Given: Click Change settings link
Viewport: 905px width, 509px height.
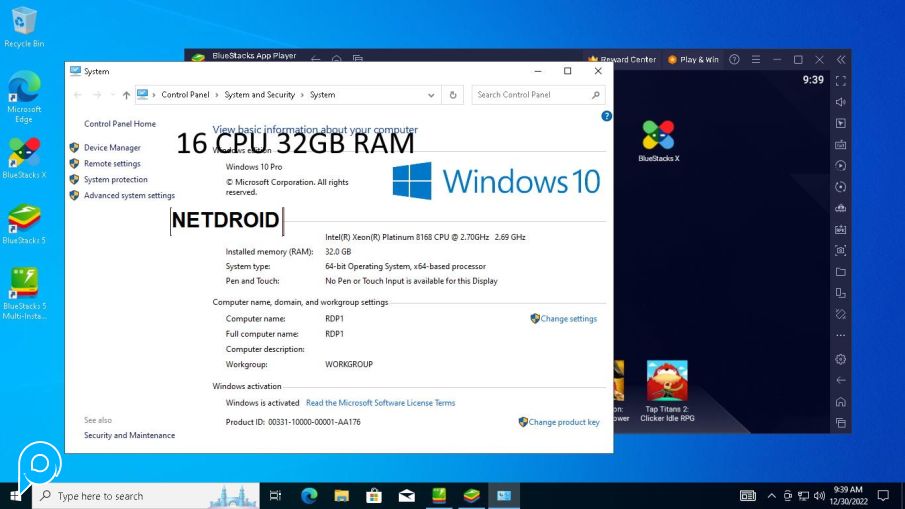Looking at the screenshot, I should 568,319.
